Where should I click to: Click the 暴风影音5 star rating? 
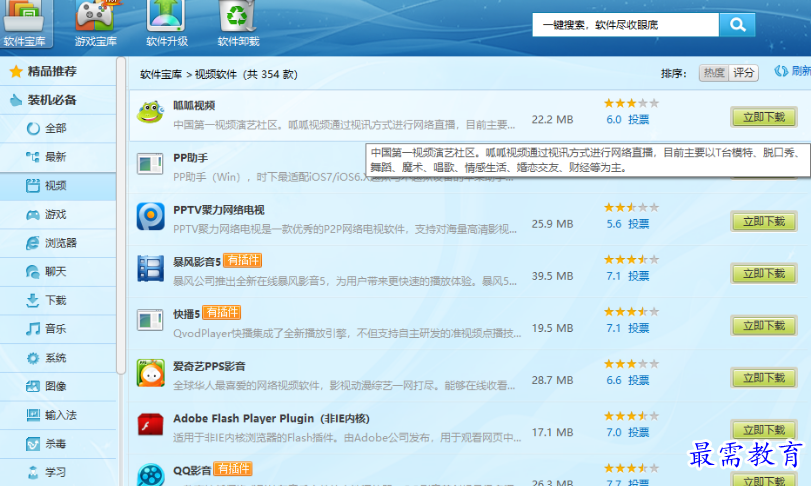point(632,260)
